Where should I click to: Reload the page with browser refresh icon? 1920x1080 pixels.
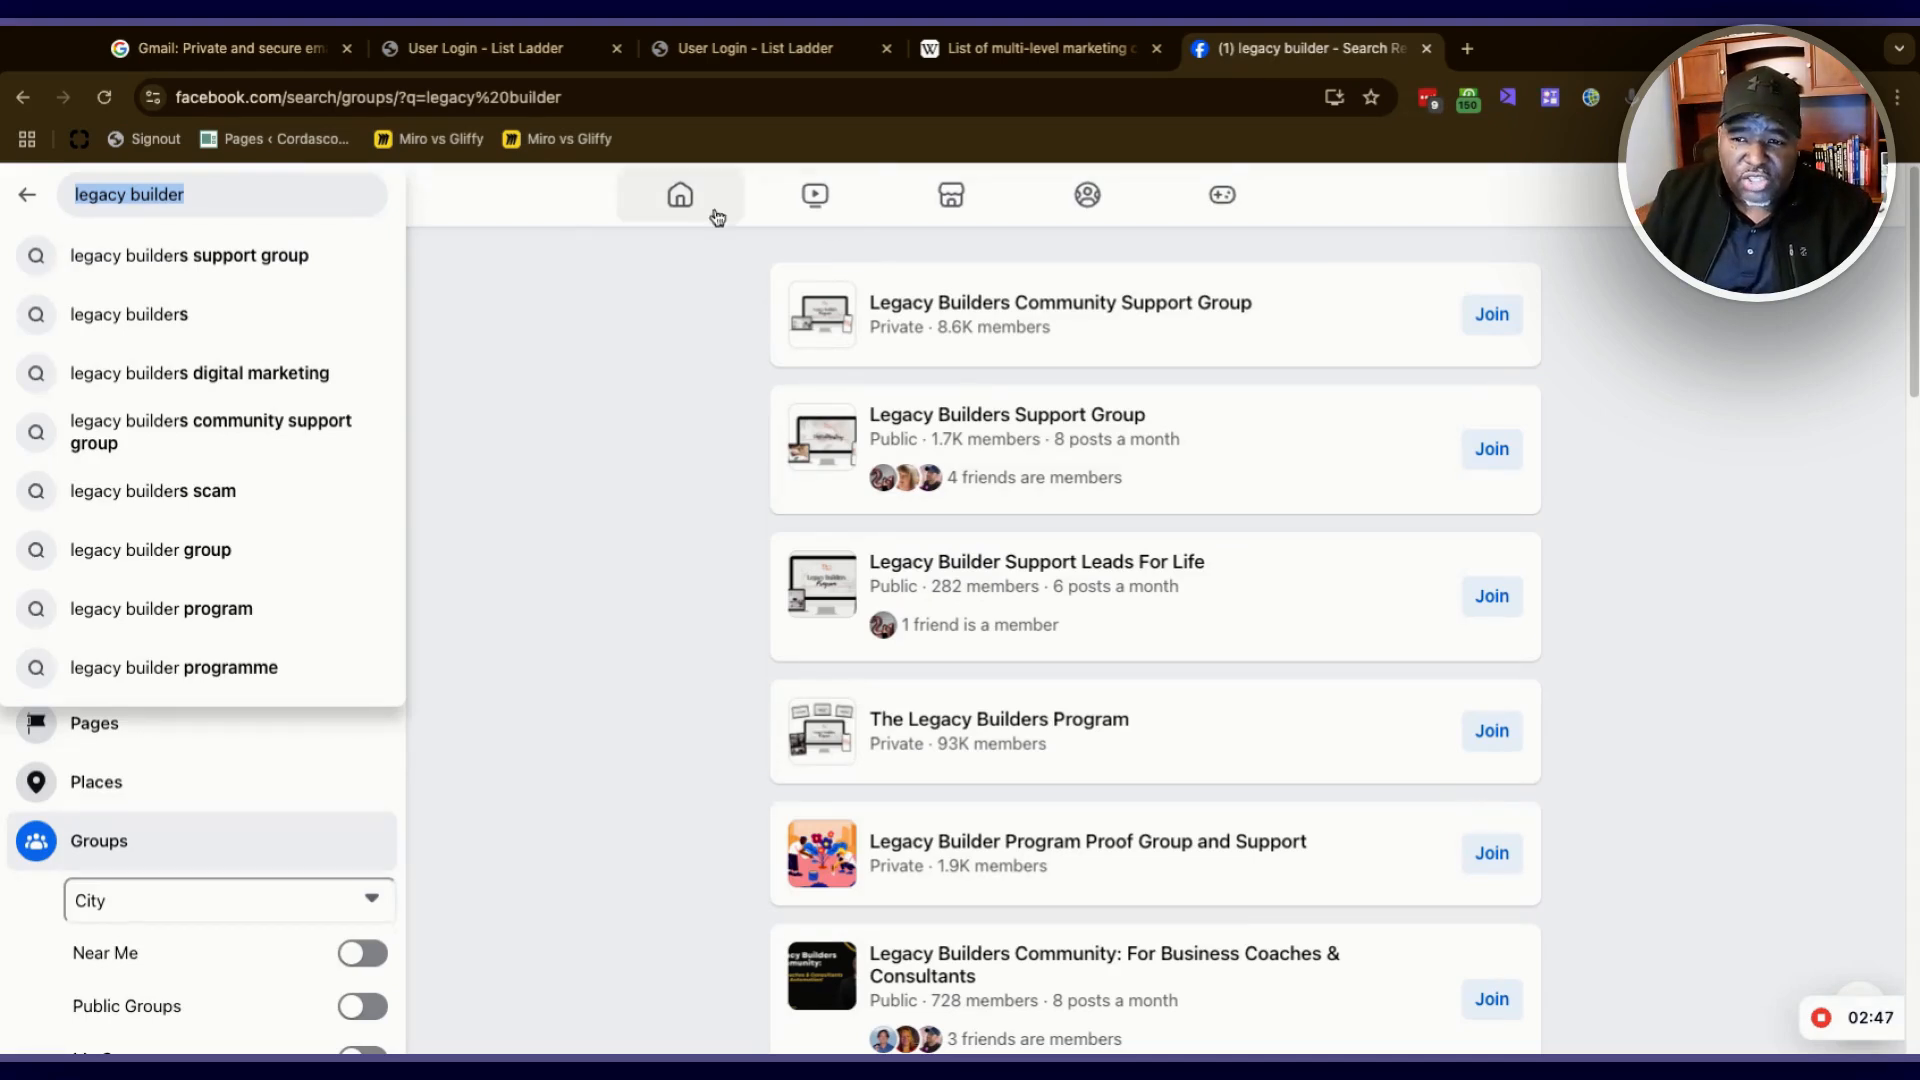click(x=104, y=97)
